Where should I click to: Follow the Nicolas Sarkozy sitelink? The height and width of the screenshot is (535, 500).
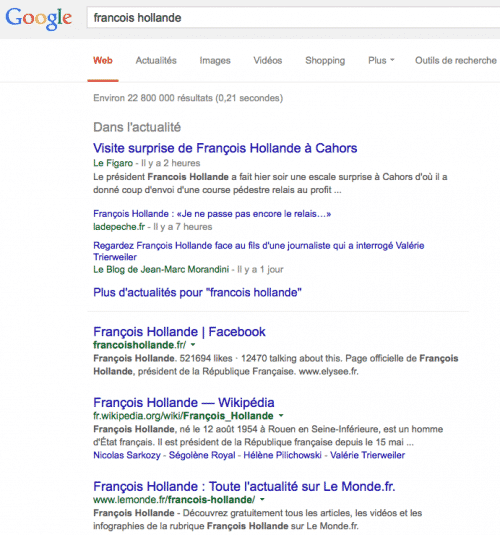127,455
